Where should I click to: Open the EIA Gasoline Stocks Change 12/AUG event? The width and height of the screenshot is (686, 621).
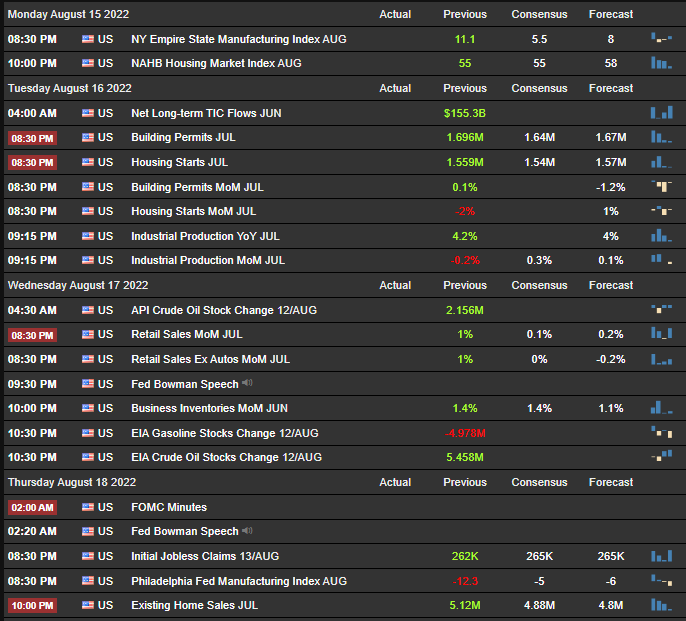(225, 433)
